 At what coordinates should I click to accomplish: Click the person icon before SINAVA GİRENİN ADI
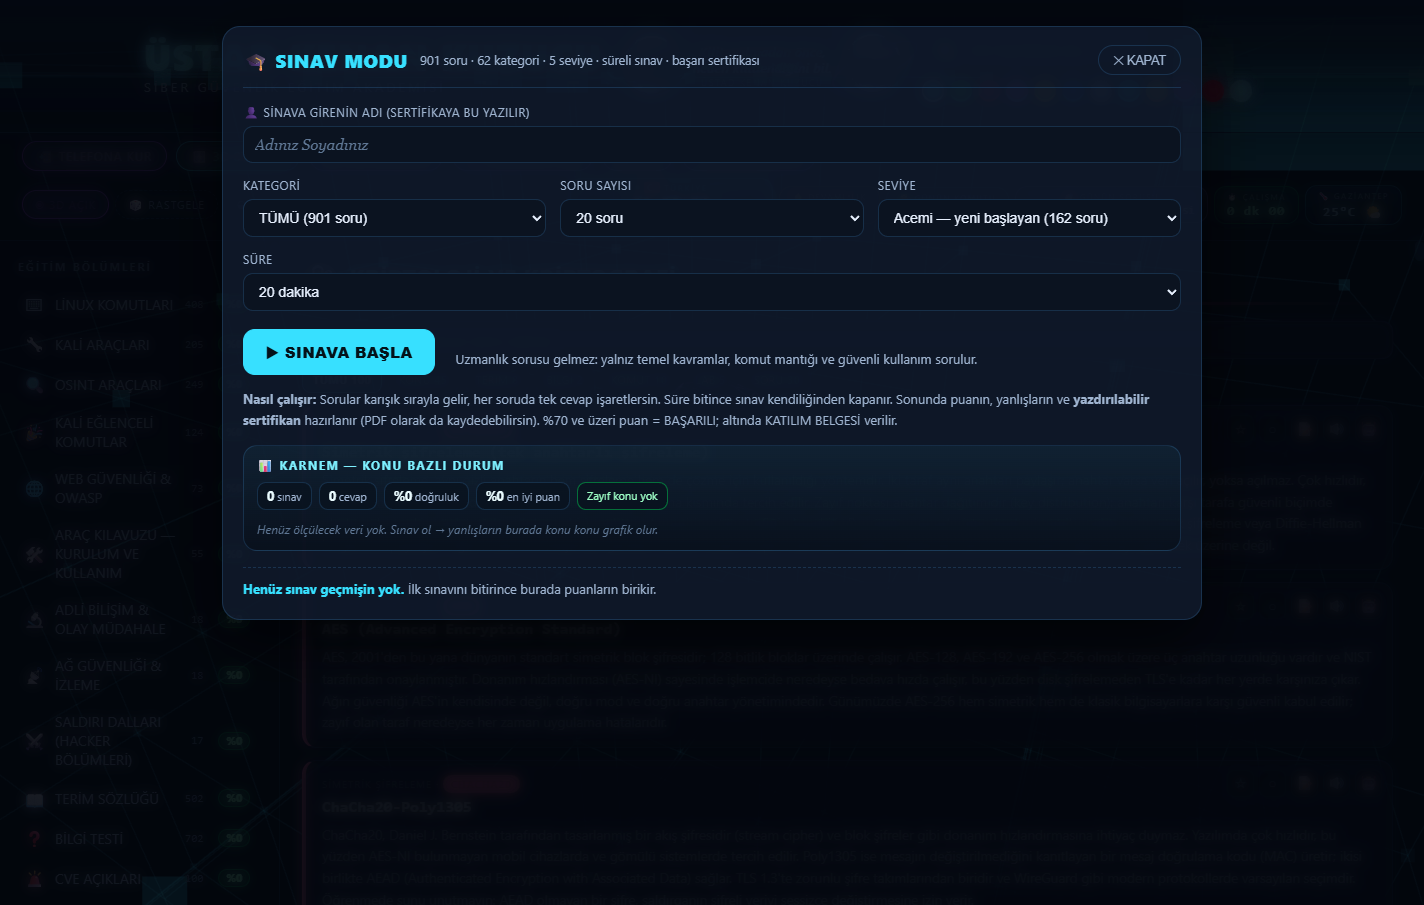(x=251, y=113)
